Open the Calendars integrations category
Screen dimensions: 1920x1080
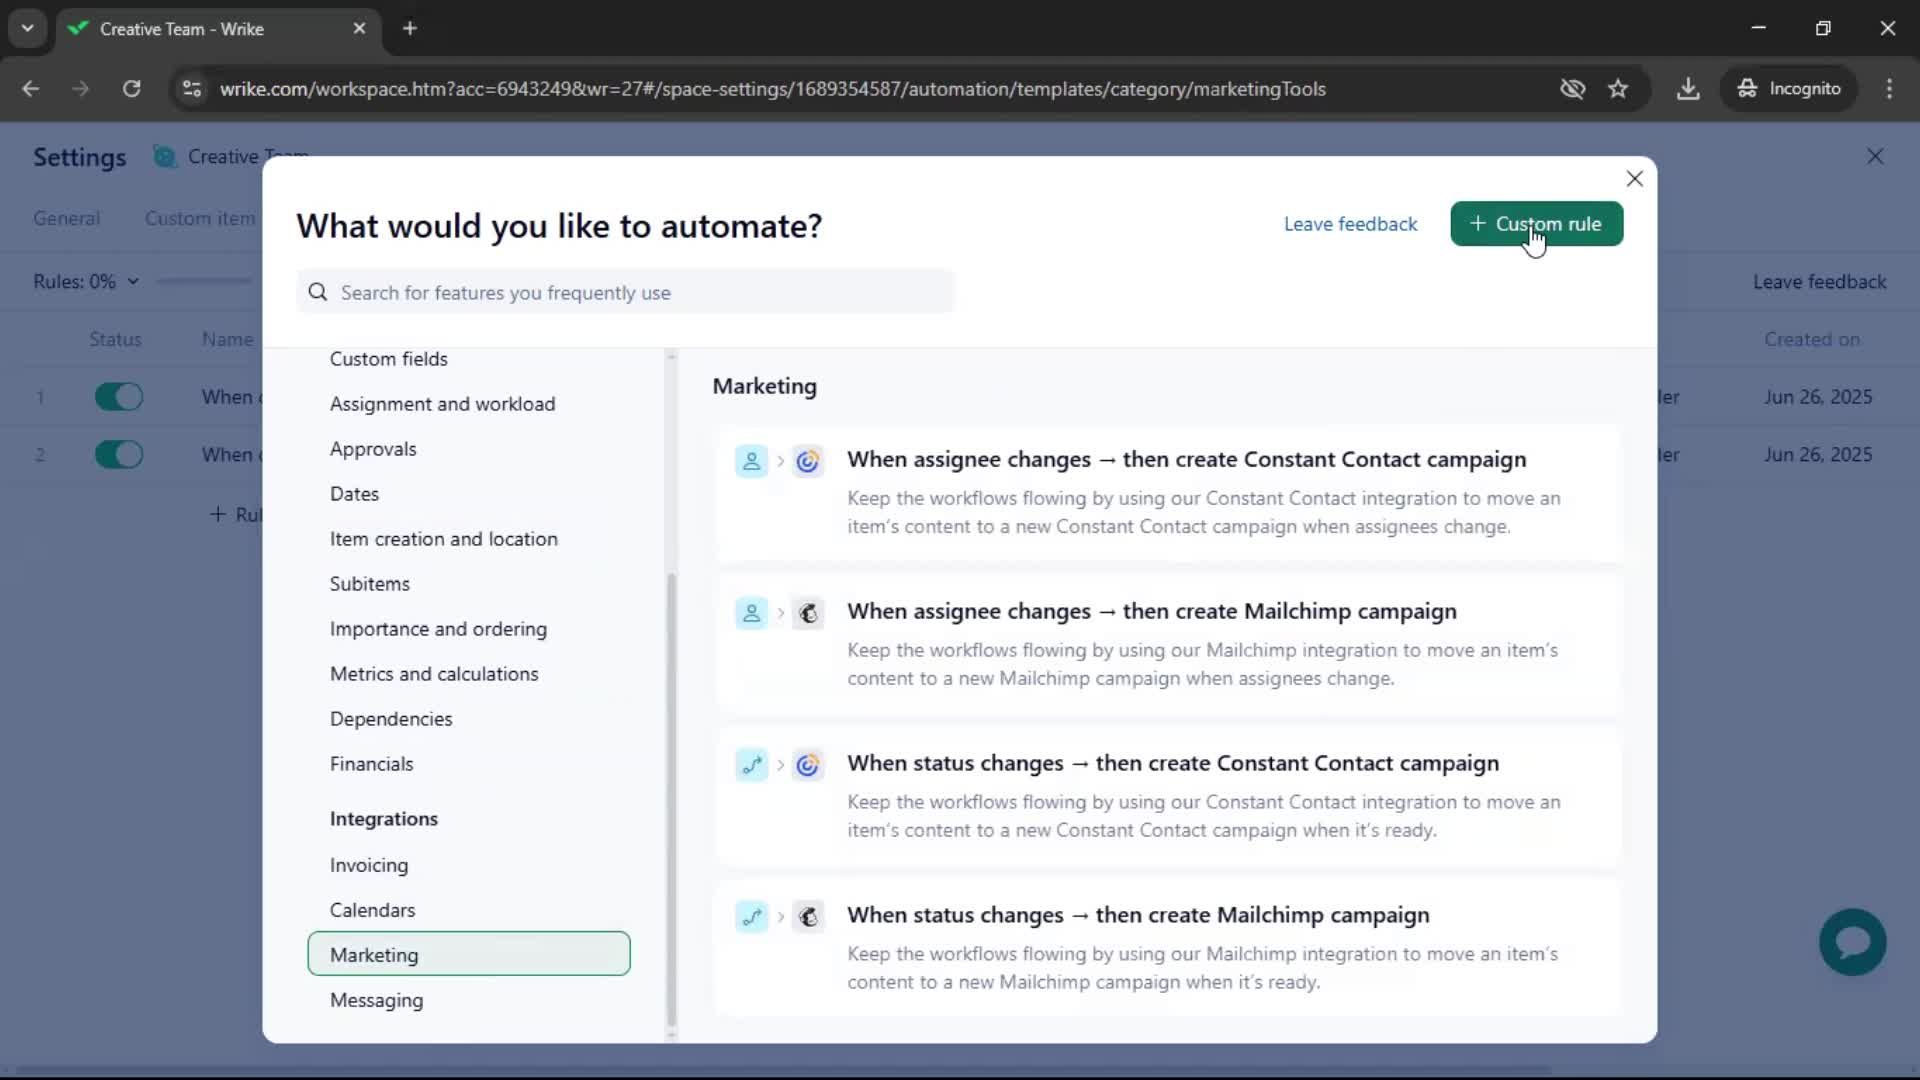click(372, 910)
